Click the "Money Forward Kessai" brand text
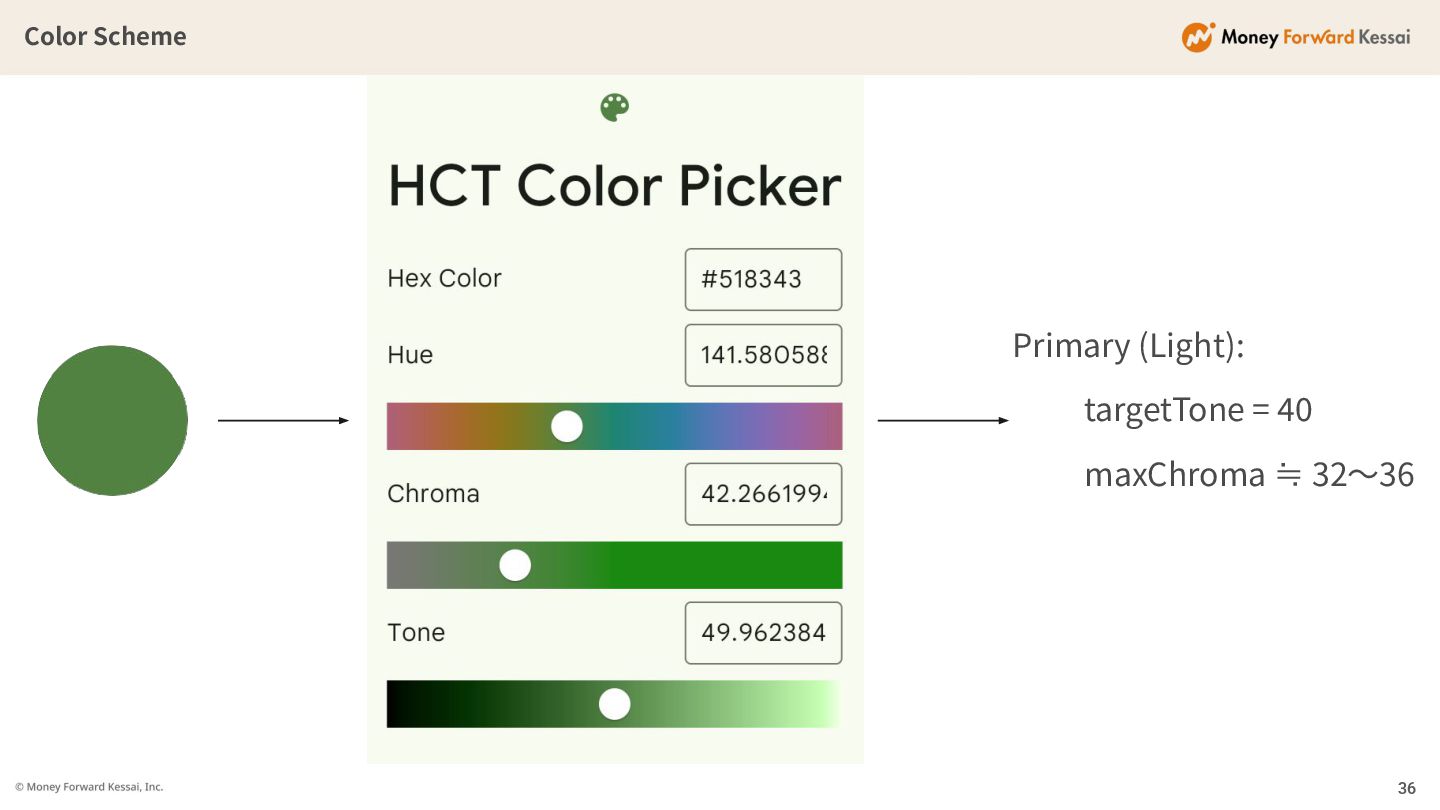The image size is (1440, 810). (1315, 38)
